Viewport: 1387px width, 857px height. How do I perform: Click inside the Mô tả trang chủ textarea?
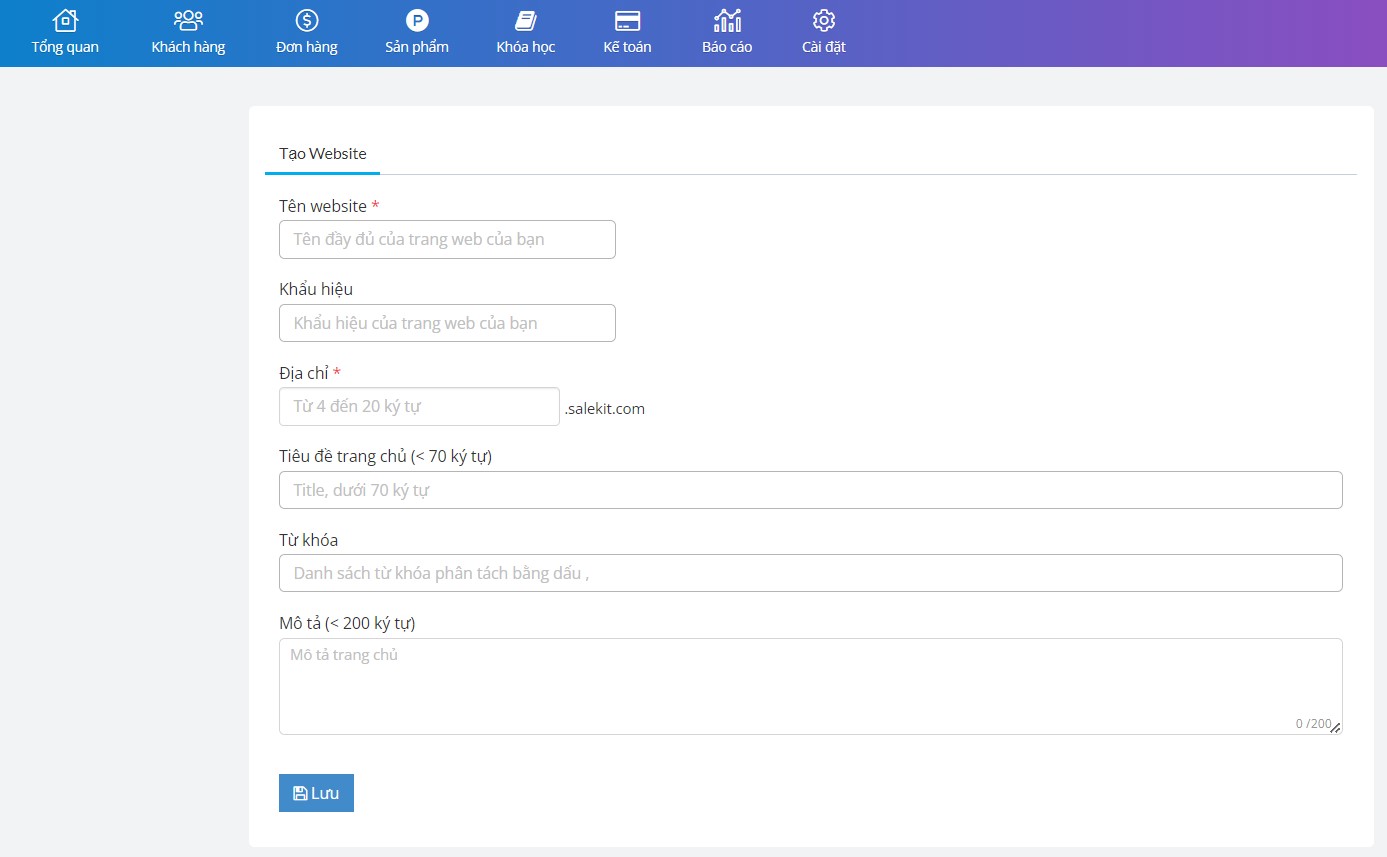(810, 686)
